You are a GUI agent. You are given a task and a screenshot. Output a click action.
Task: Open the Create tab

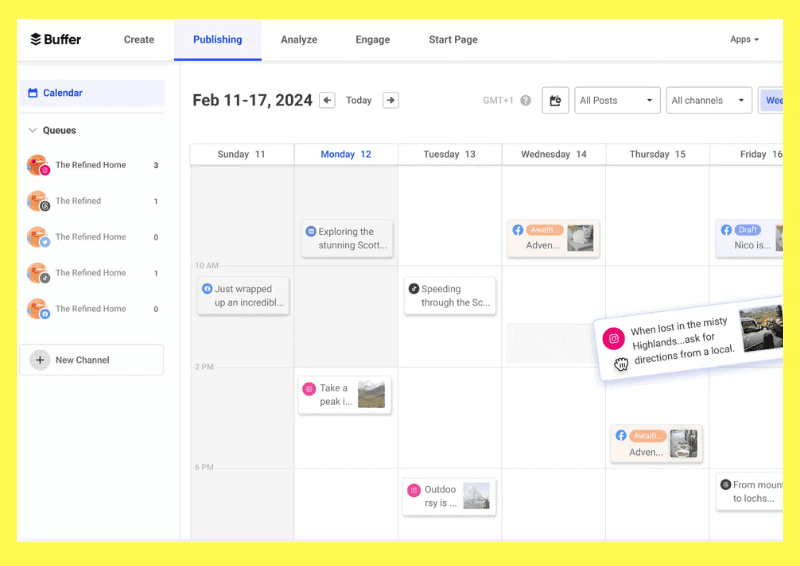(x=139, y=39)
